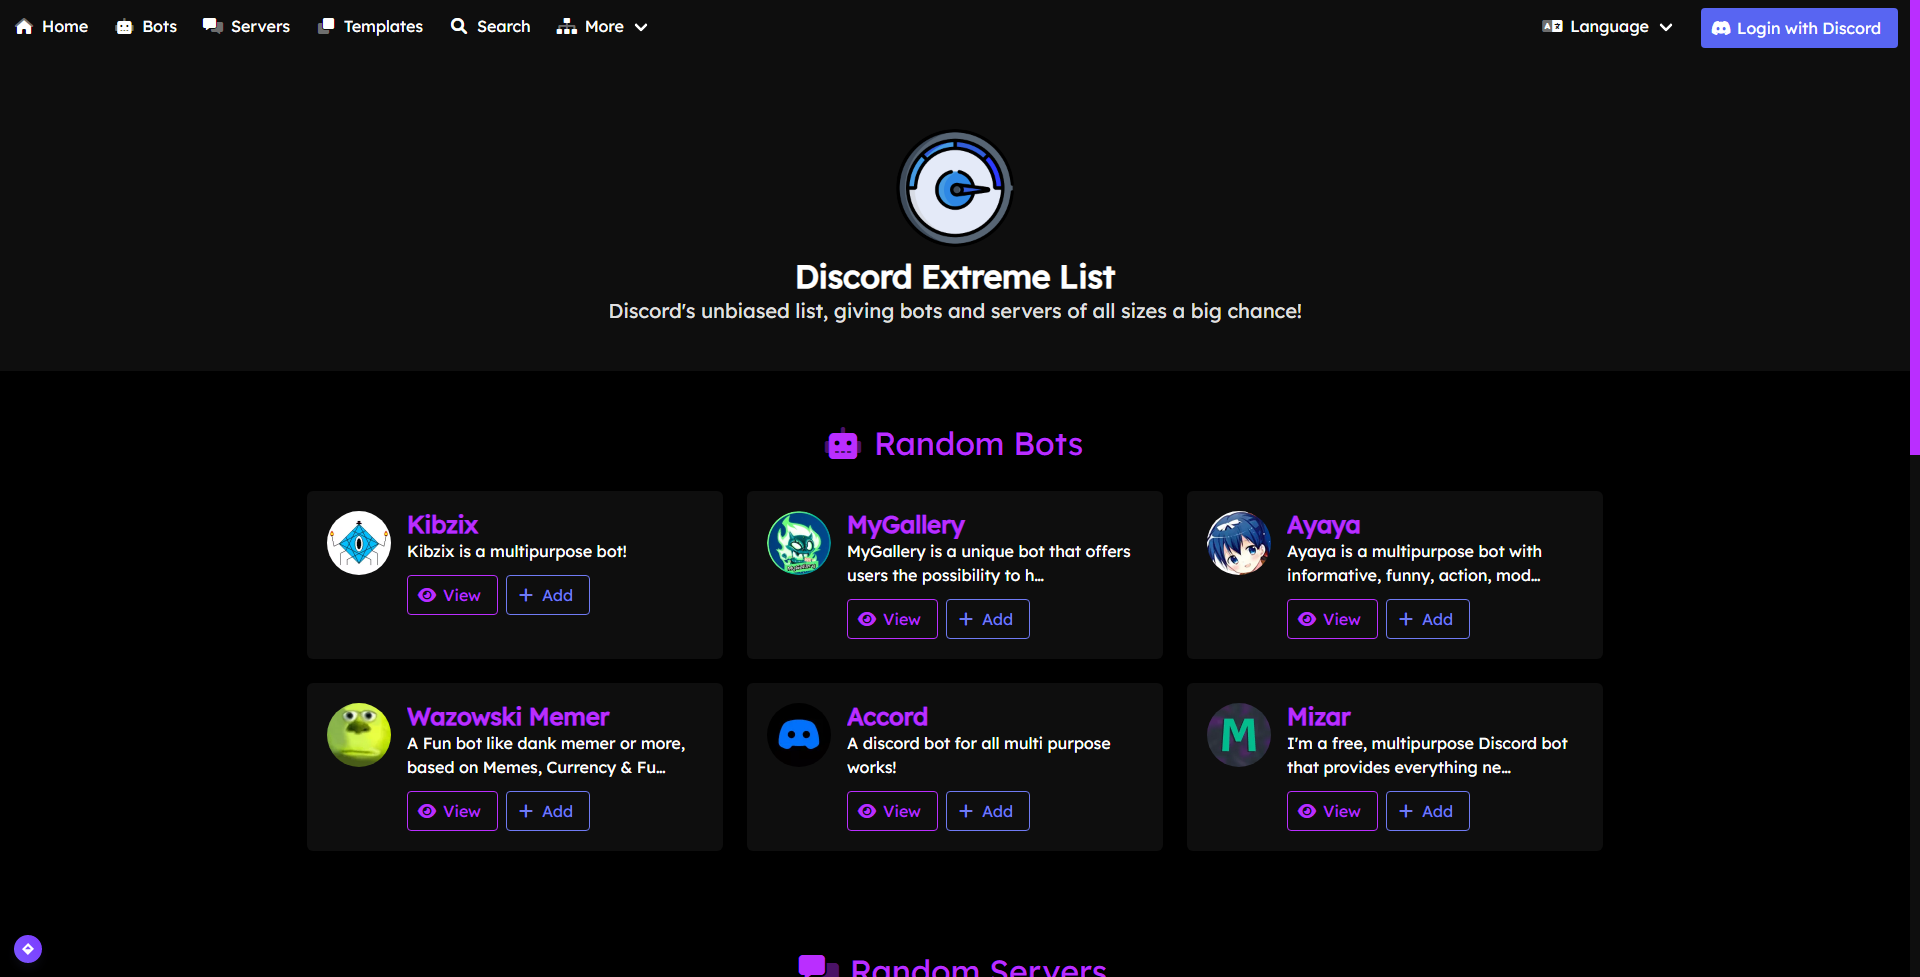Open the Kibzix title link

[442, 525]
